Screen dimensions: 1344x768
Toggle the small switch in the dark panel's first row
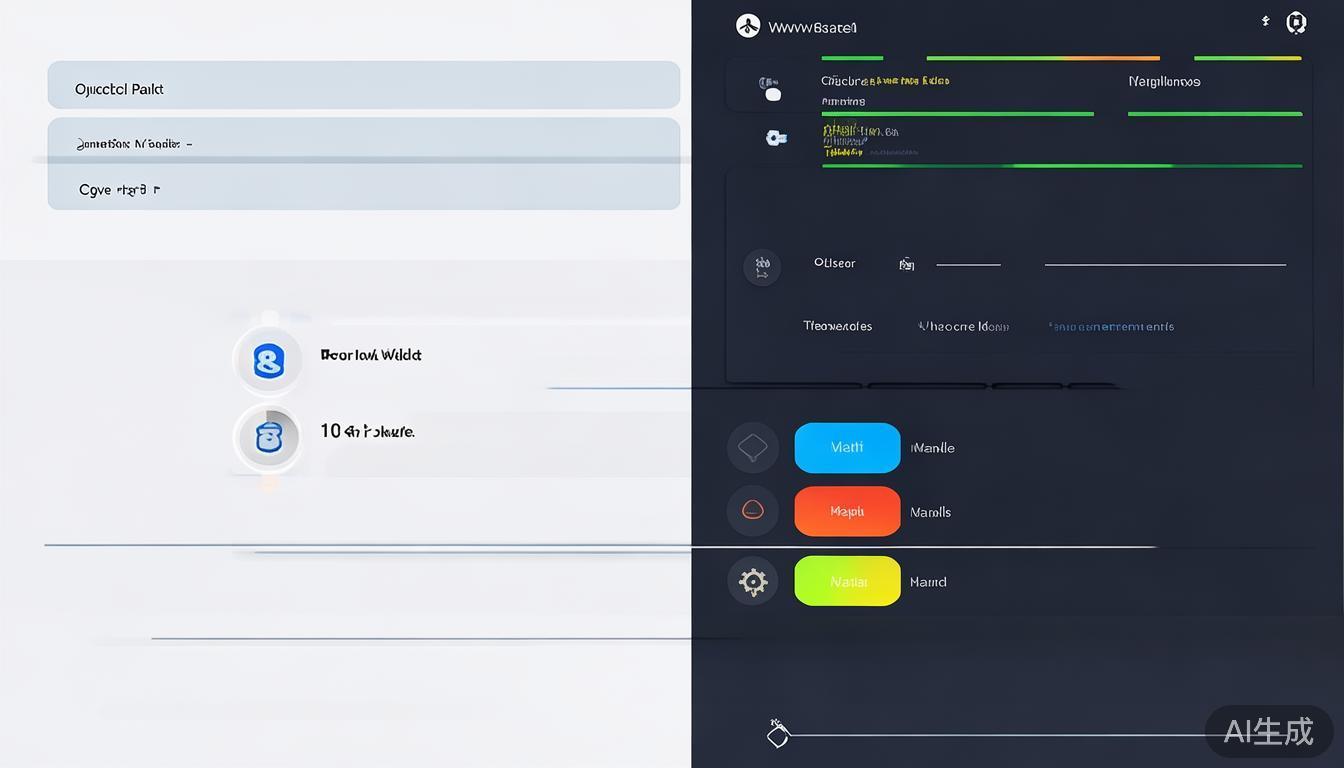click(x=769, y=89)
